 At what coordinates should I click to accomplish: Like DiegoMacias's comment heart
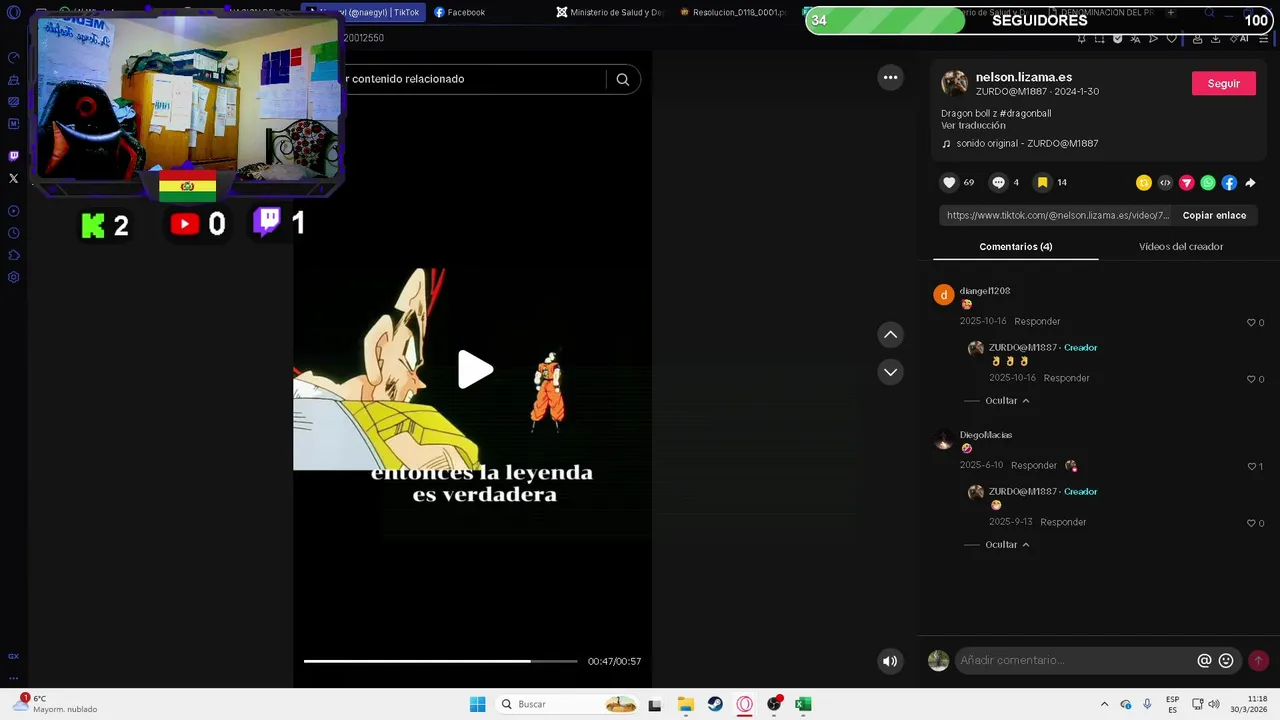(1250, 467)
